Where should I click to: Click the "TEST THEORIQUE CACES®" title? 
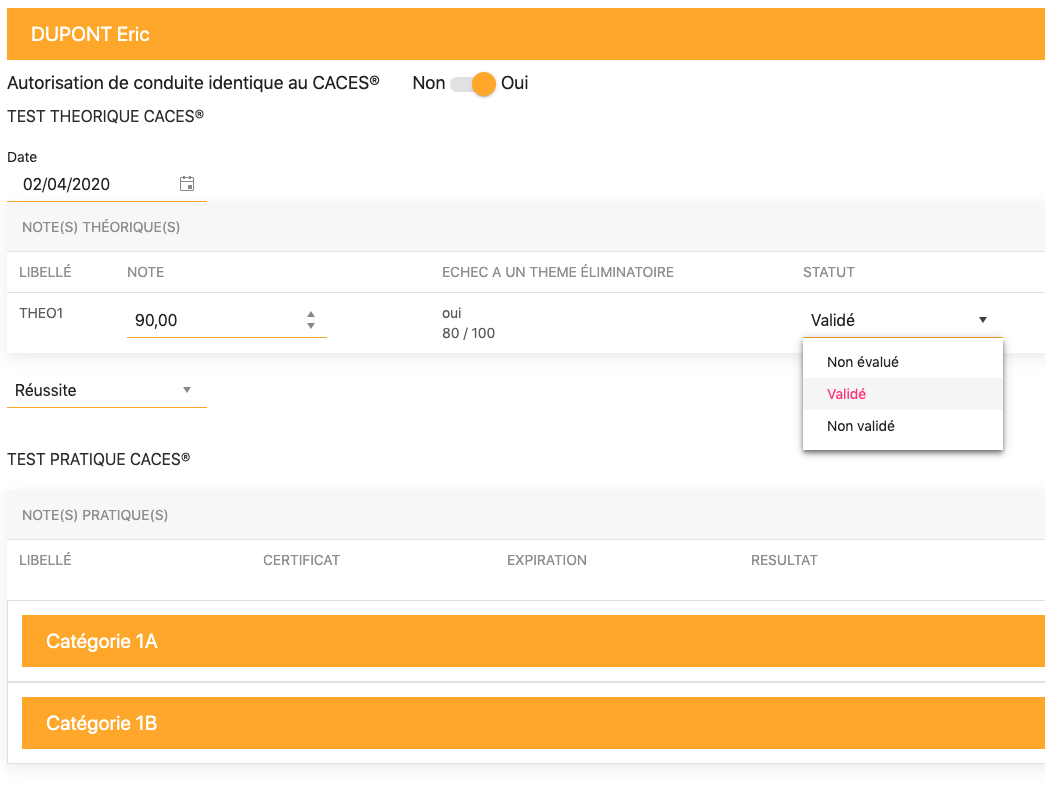[x=105, y=116]
